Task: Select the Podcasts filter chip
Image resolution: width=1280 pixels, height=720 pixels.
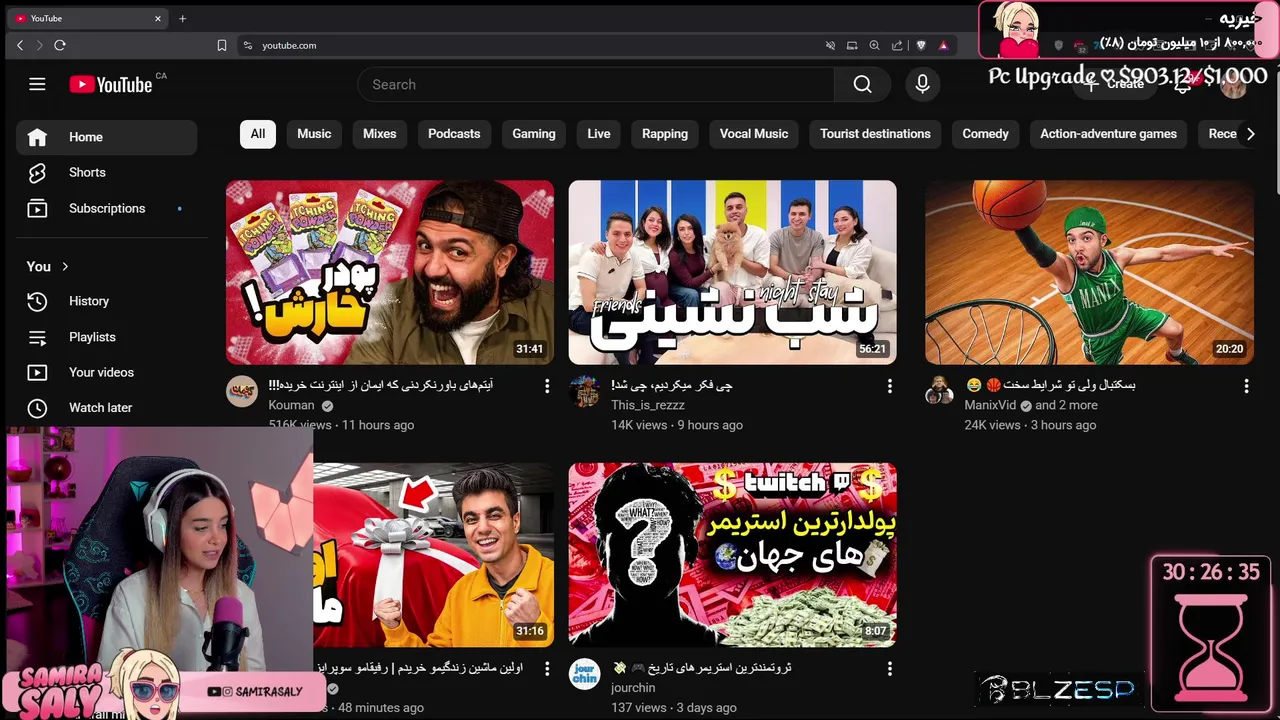Action: [454, 134]
